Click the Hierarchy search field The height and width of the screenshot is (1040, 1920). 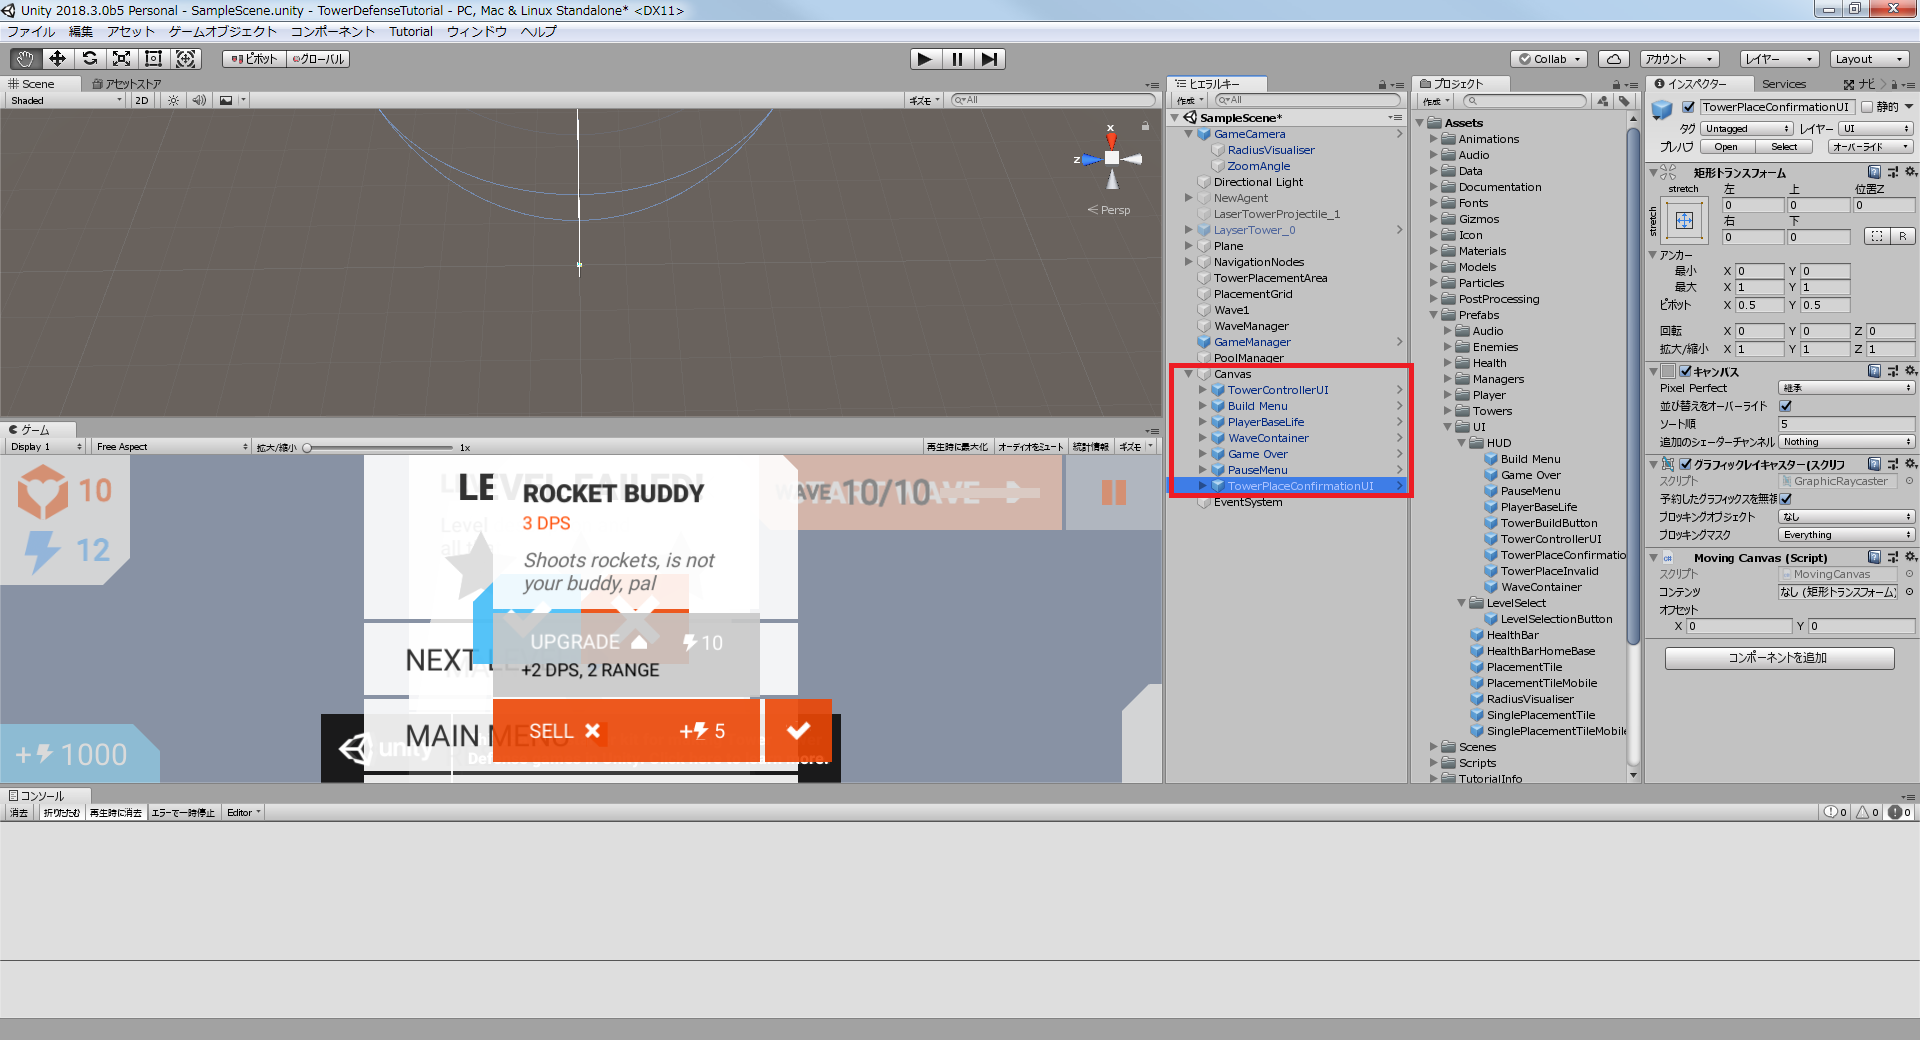pyautogui.click(x=1308, y=100)
